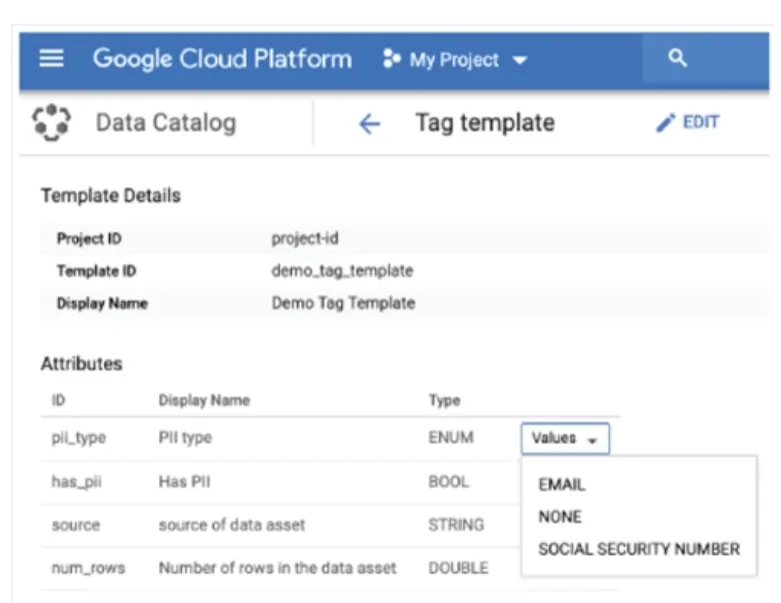Click the EDIT button label
The image size is (781, 603).
(x=701, y=123)
